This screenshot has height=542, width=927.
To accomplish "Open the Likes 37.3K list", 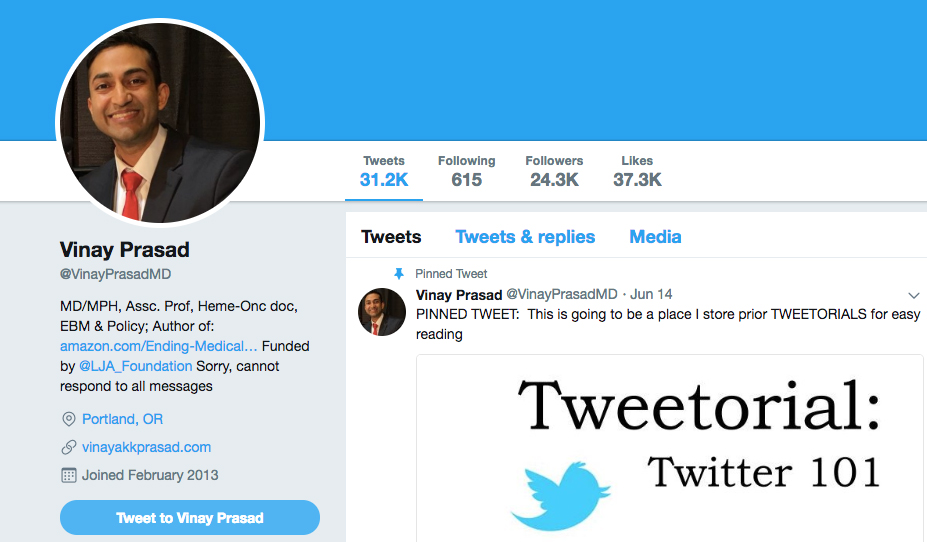I will (637, 171).
